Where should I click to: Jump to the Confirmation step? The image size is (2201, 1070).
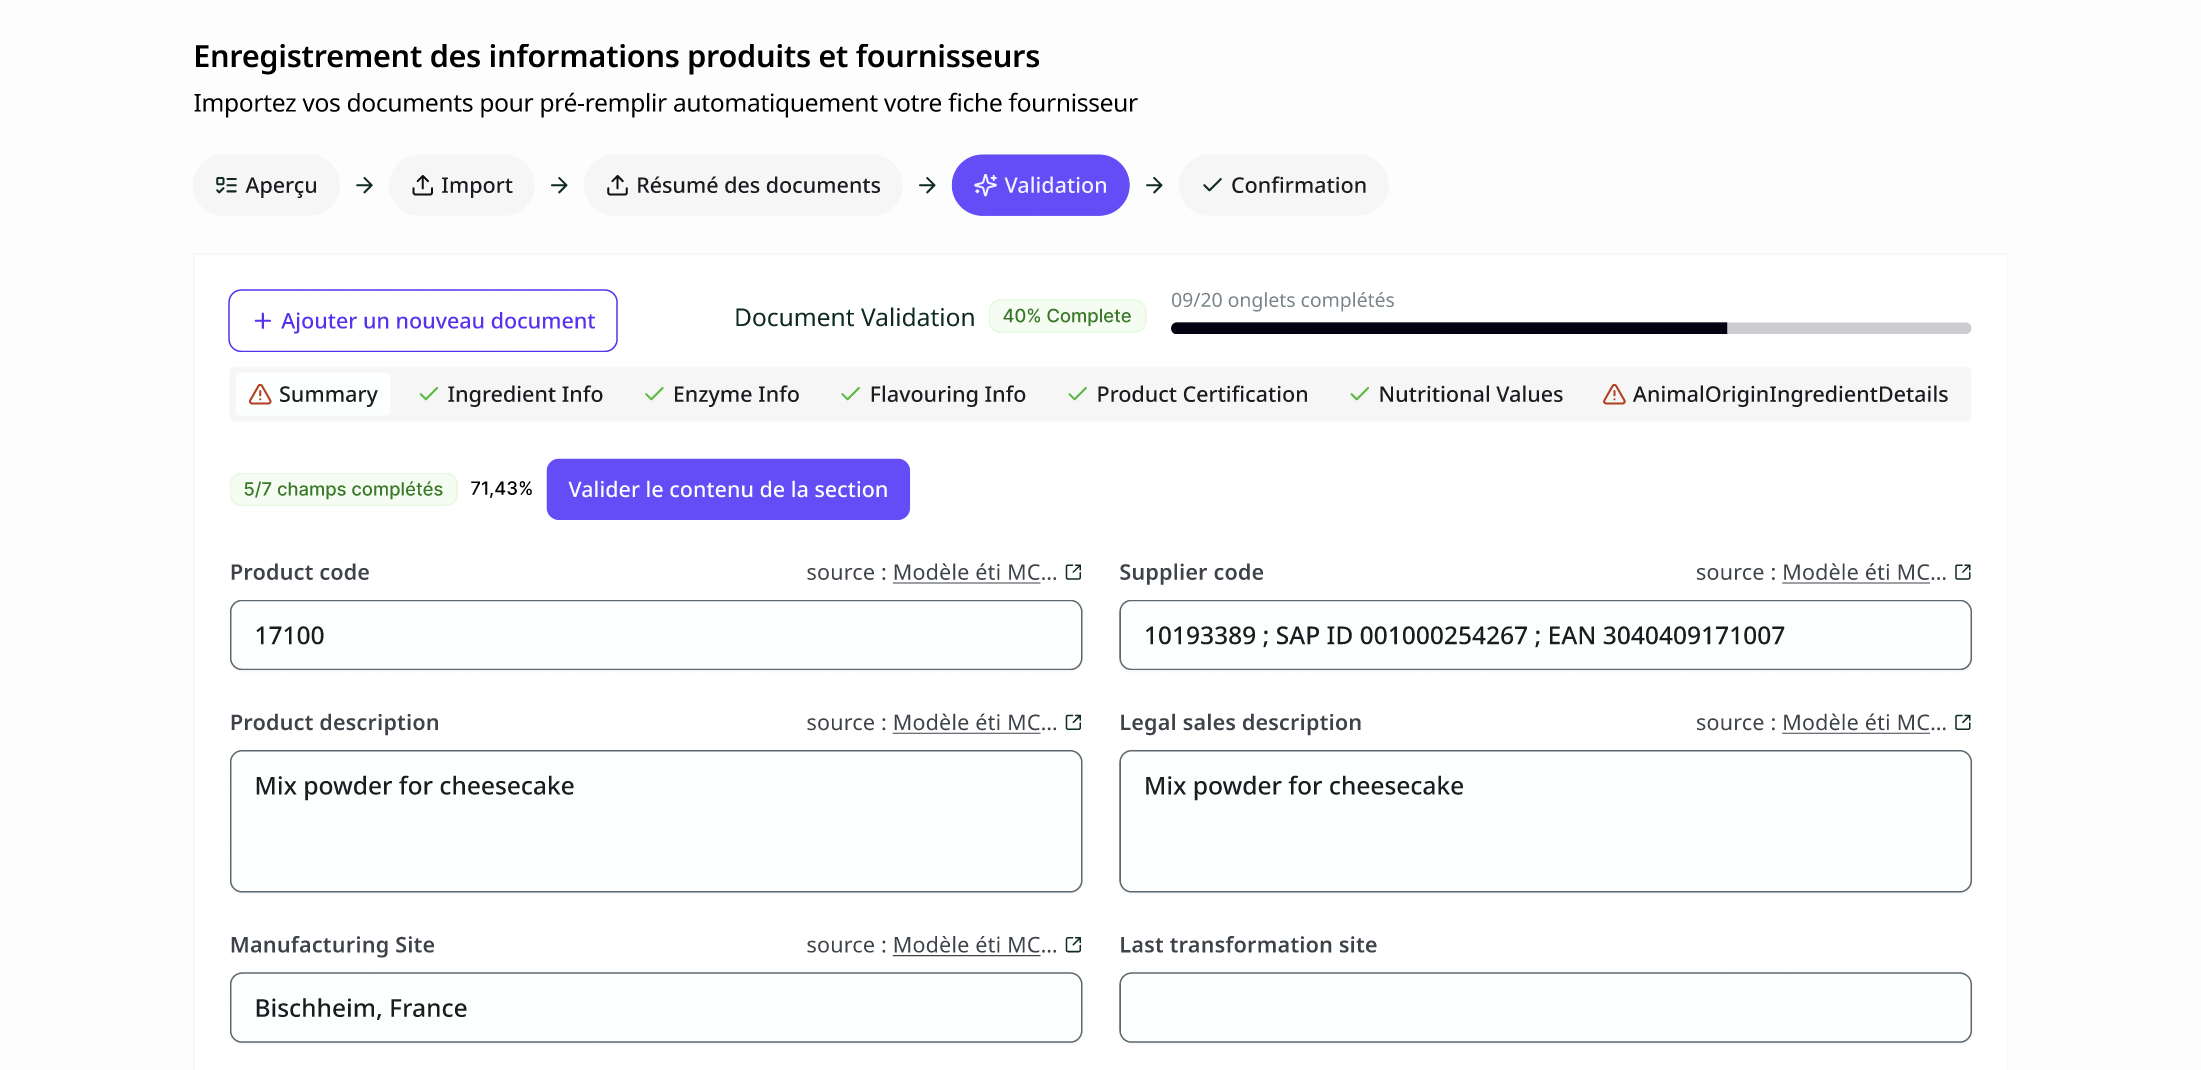pyautogui.click(x=1283, y=185)
